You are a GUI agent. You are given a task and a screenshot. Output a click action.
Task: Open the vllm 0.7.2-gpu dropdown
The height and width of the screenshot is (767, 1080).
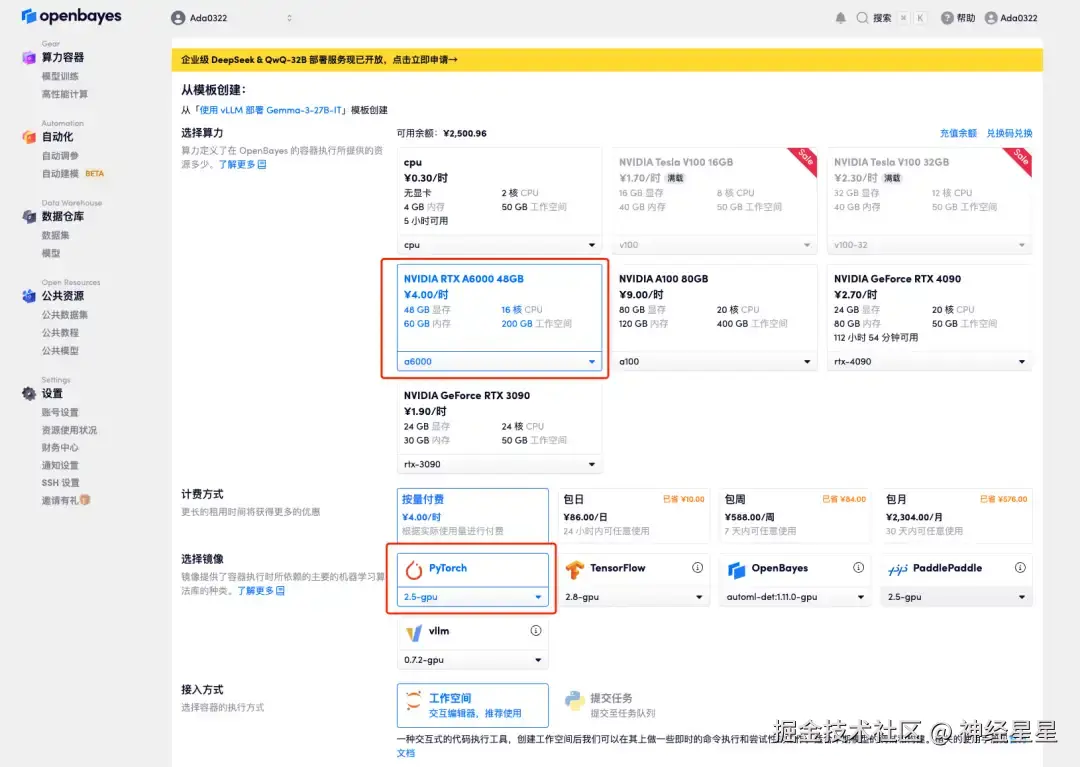coord(472,660)
